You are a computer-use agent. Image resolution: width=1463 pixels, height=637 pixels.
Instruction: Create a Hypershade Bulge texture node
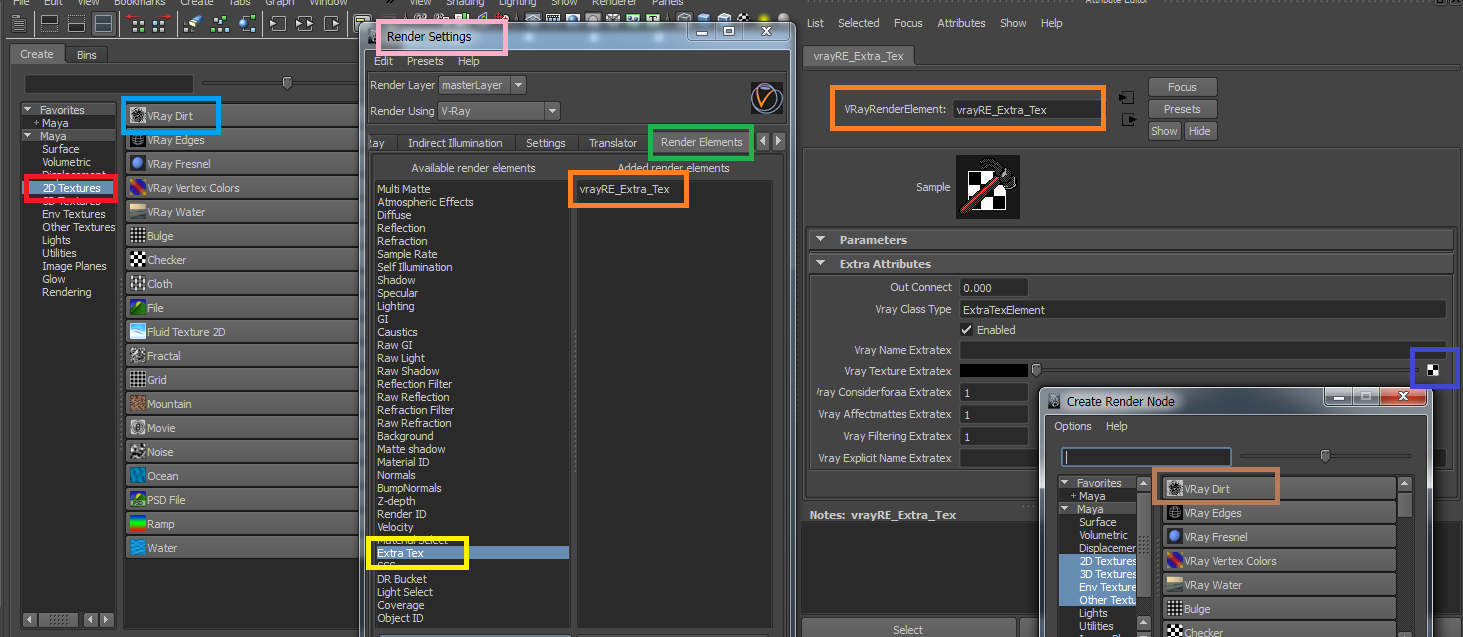tap(241, 236)
